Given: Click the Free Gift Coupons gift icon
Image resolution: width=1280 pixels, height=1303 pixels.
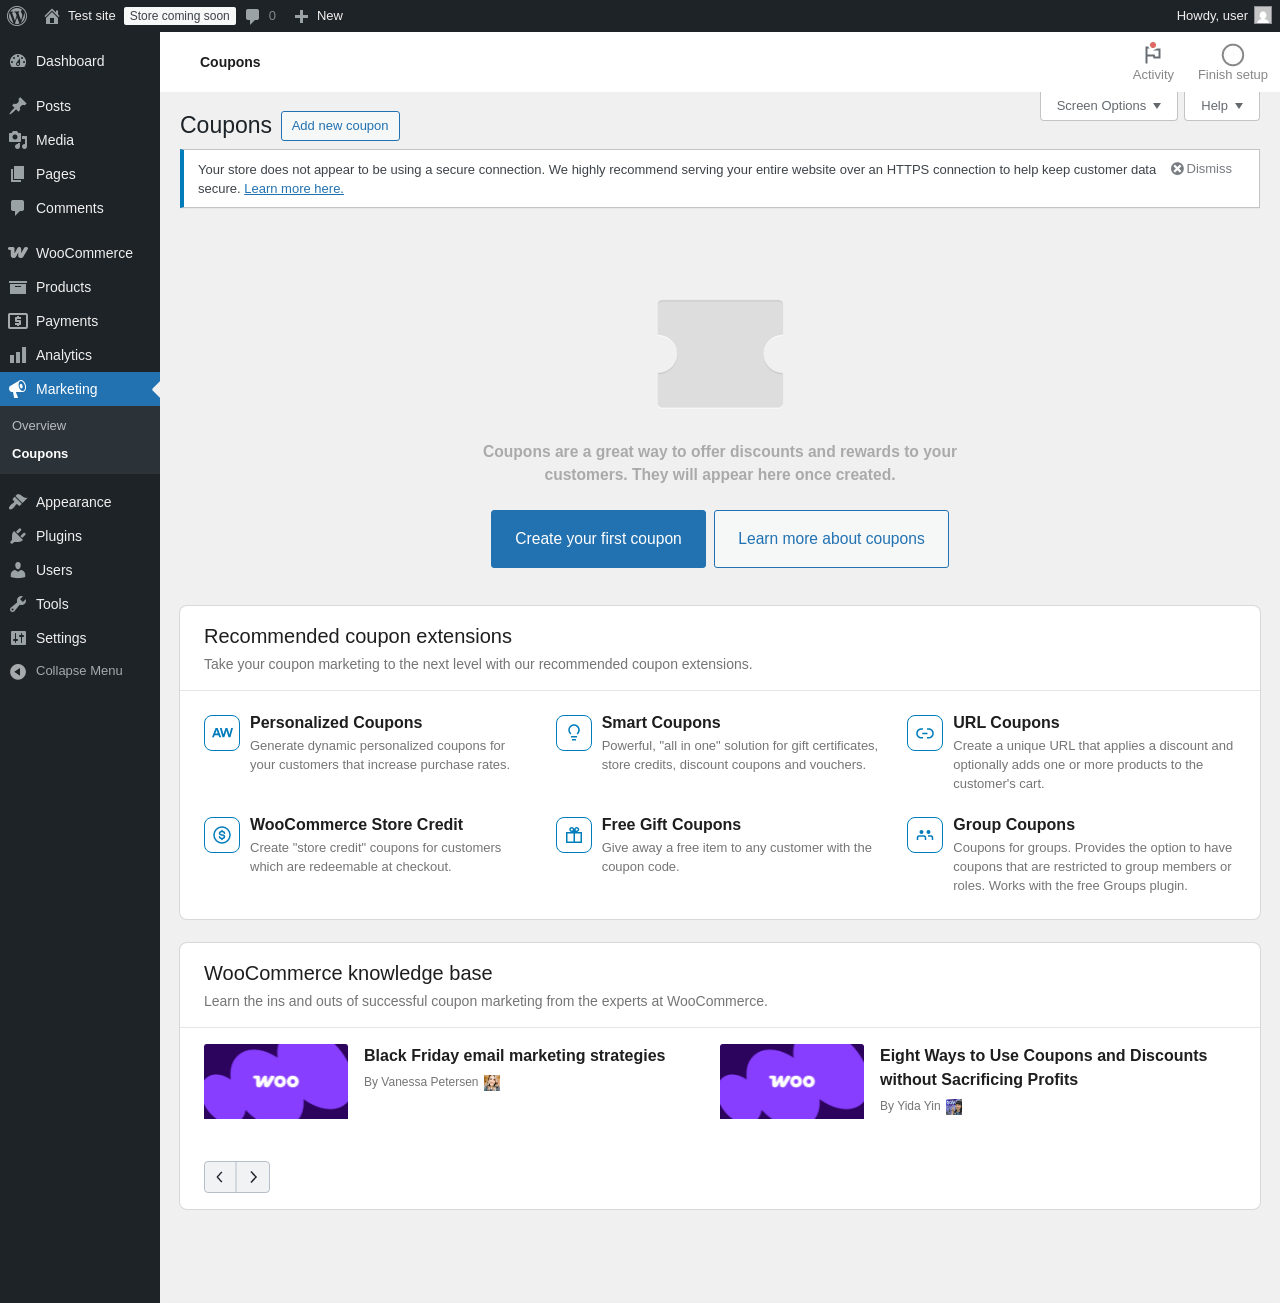Looking at the screenshot, I should 574,835.
